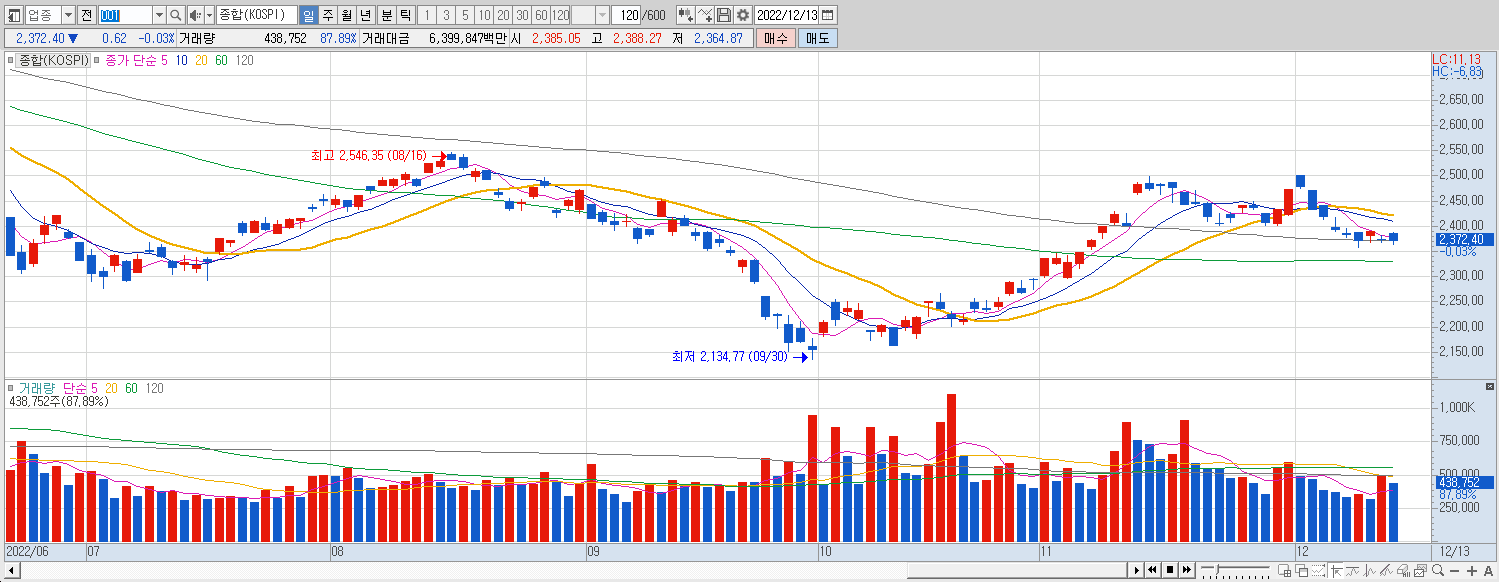Click the left scroll arrow on bottom scrollbar
This screenshot has width=1499, height=582.
coord(11,570)
